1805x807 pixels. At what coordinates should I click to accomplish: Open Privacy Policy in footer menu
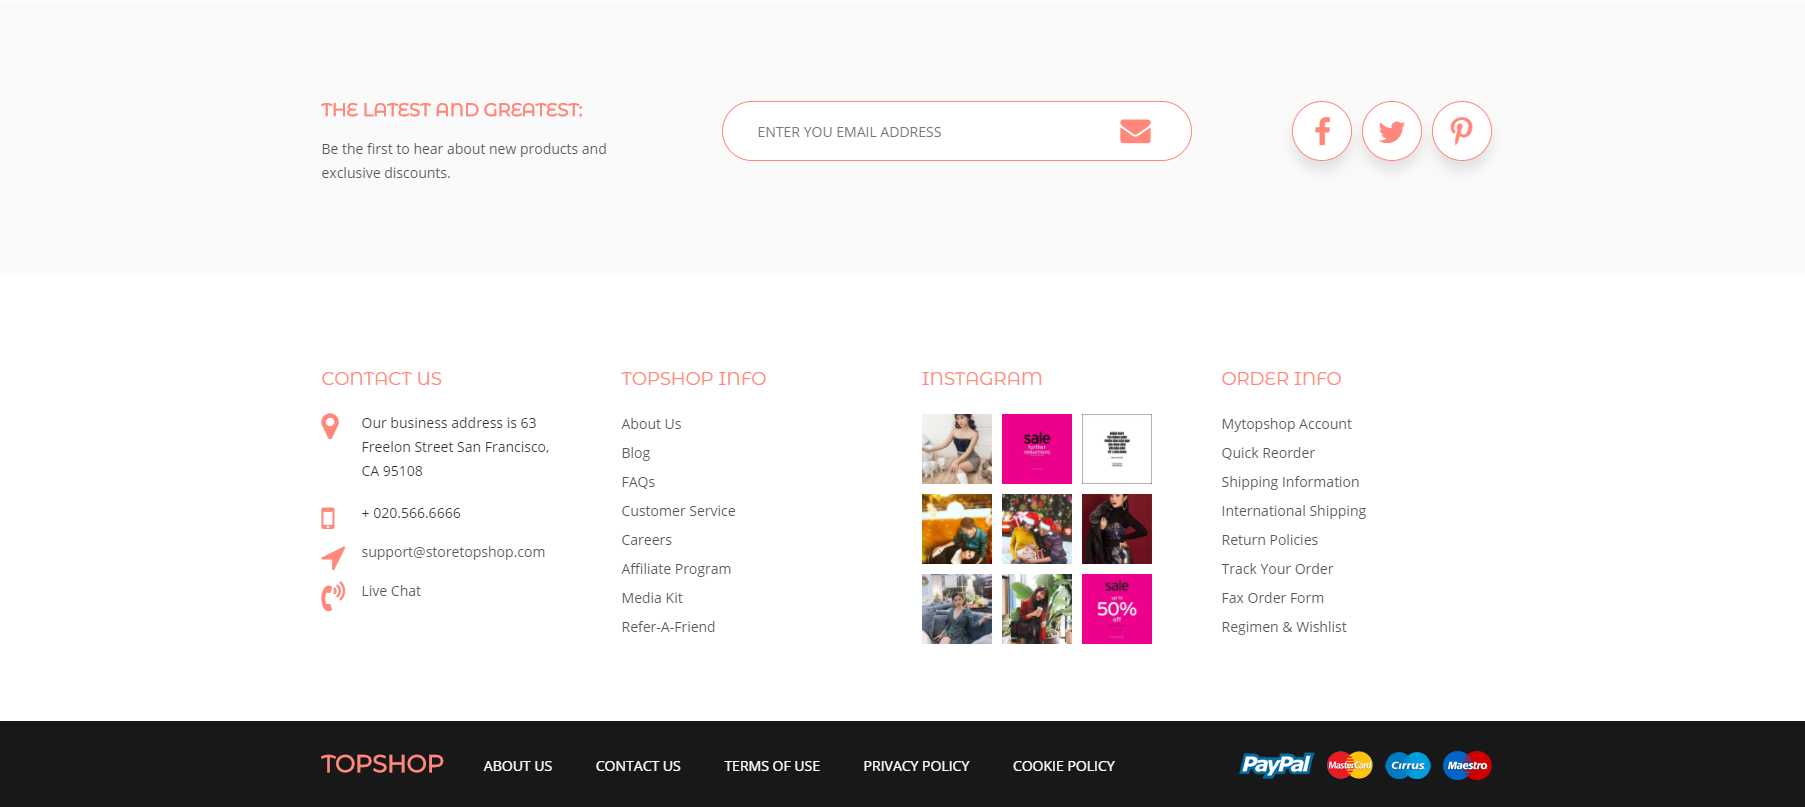916,766
